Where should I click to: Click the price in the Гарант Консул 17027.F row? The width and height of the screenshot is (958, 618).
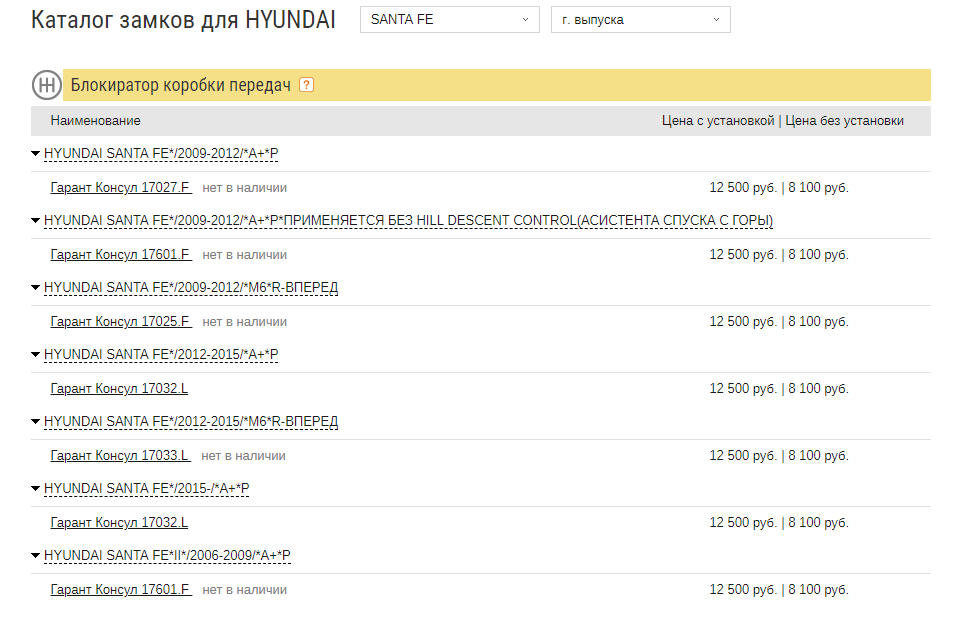779,187
